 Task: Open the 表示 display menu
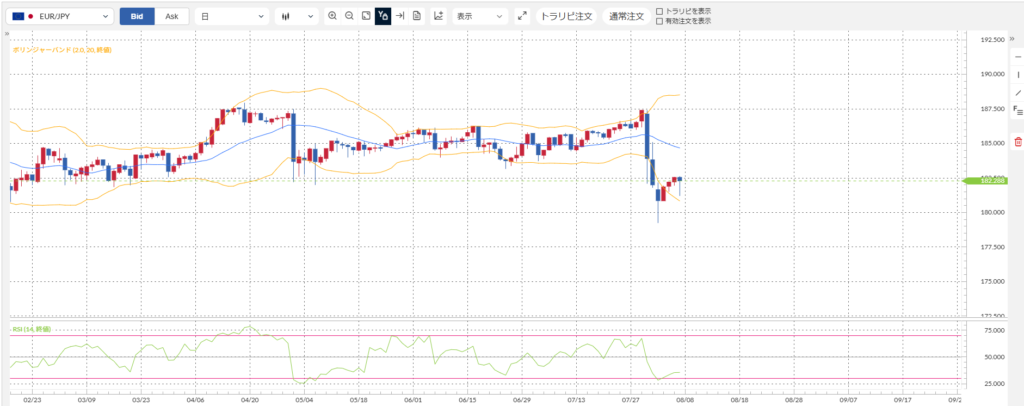[x=480, y=16]
